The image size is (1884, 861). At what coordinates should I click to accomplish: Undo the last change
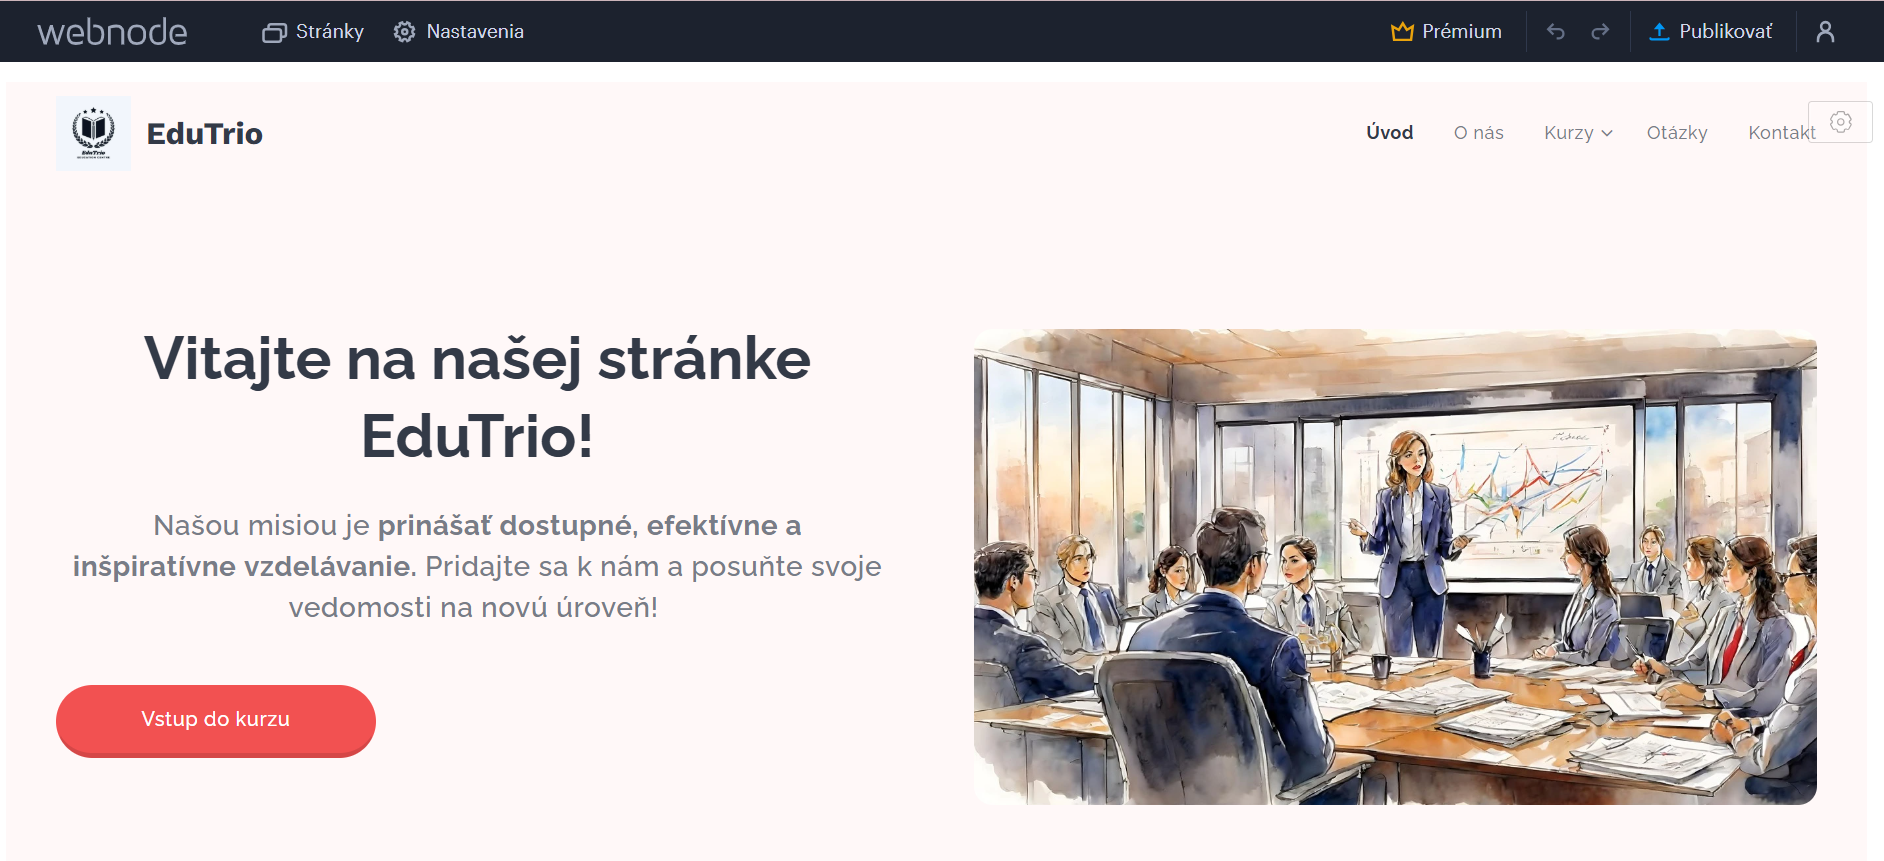pos(1555,32)
